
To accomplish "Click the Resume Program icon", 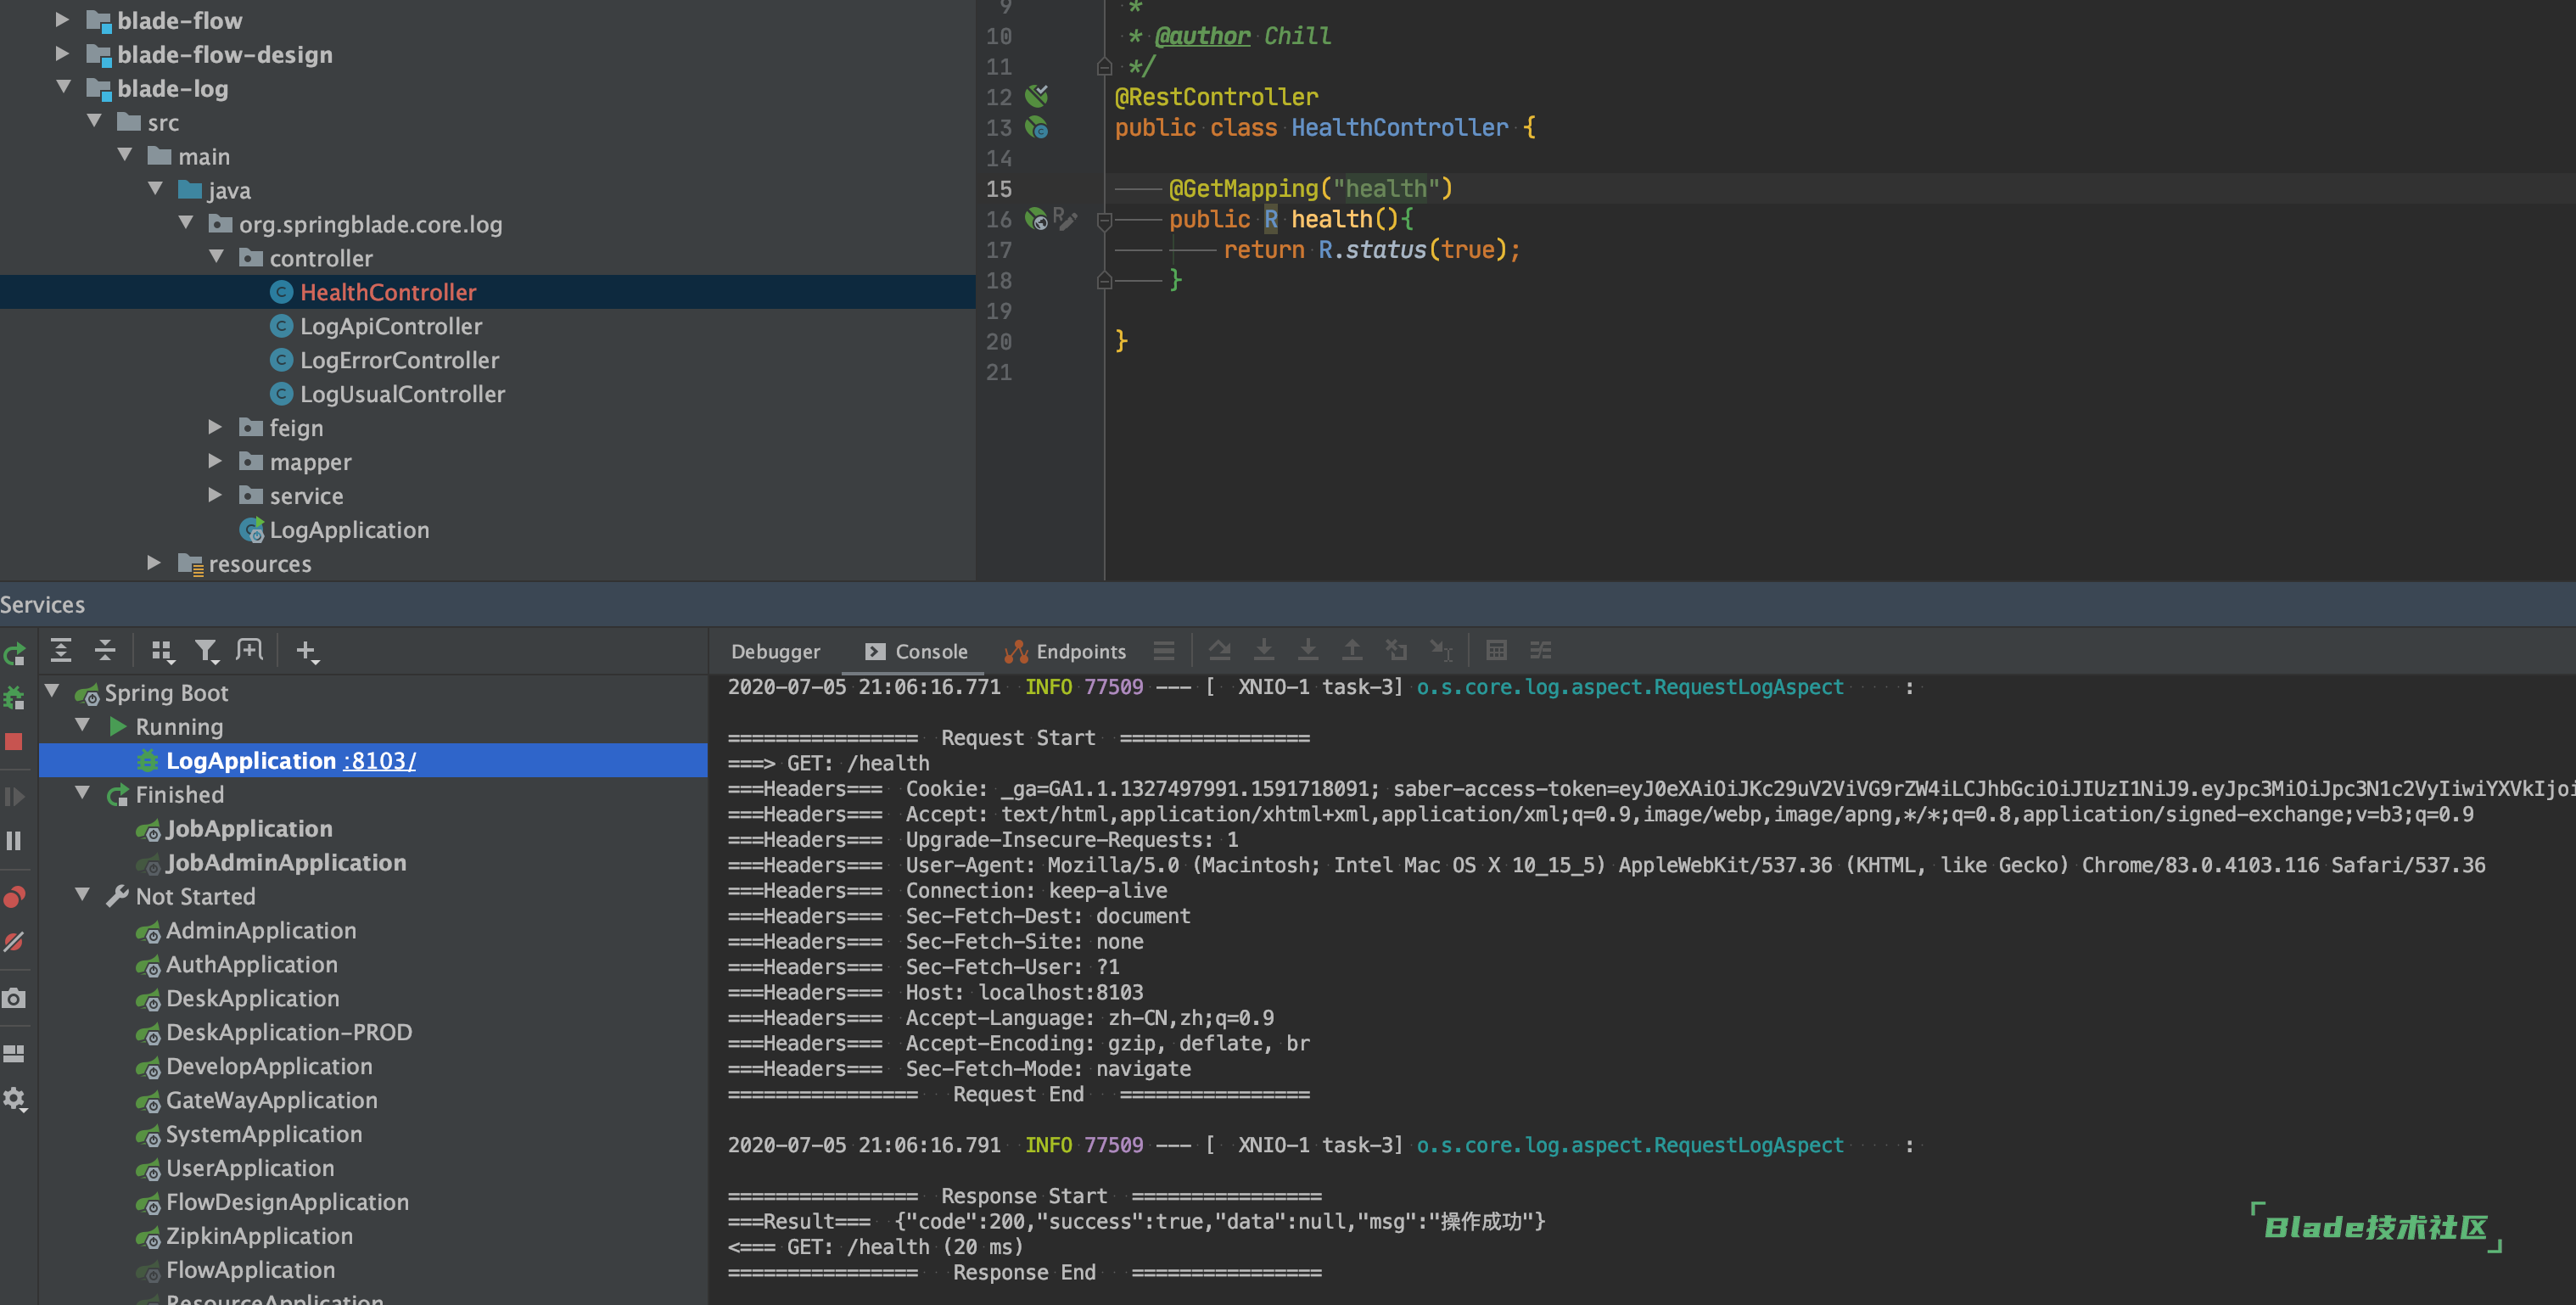I will coord(14,797).
